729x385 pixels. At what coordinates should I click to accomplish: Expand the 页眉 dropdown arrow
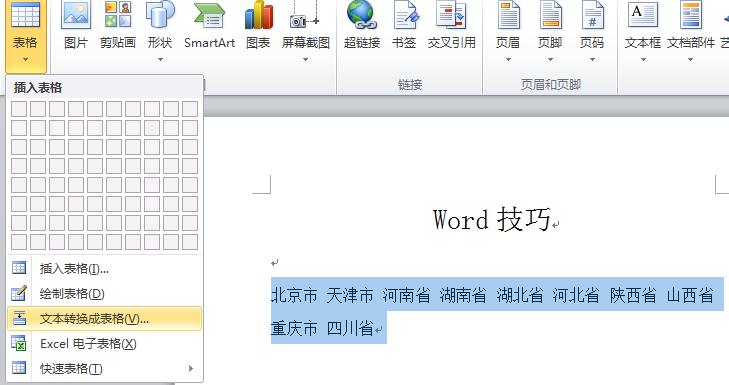(x=508, y=60)
